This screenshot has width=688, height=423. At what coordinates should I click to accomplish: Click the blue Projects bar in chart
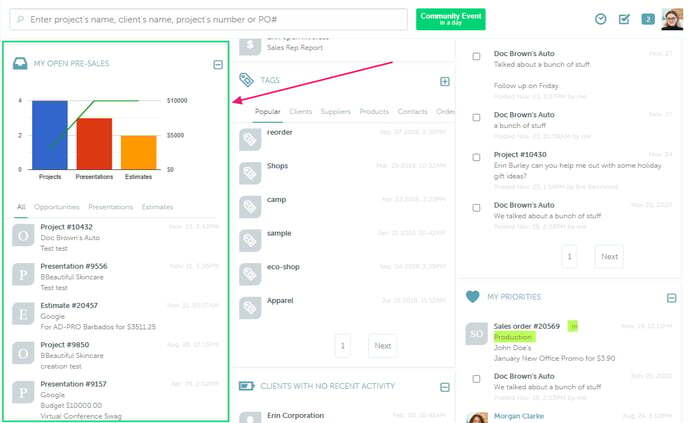pyautogui.click(x=50, y=135)
